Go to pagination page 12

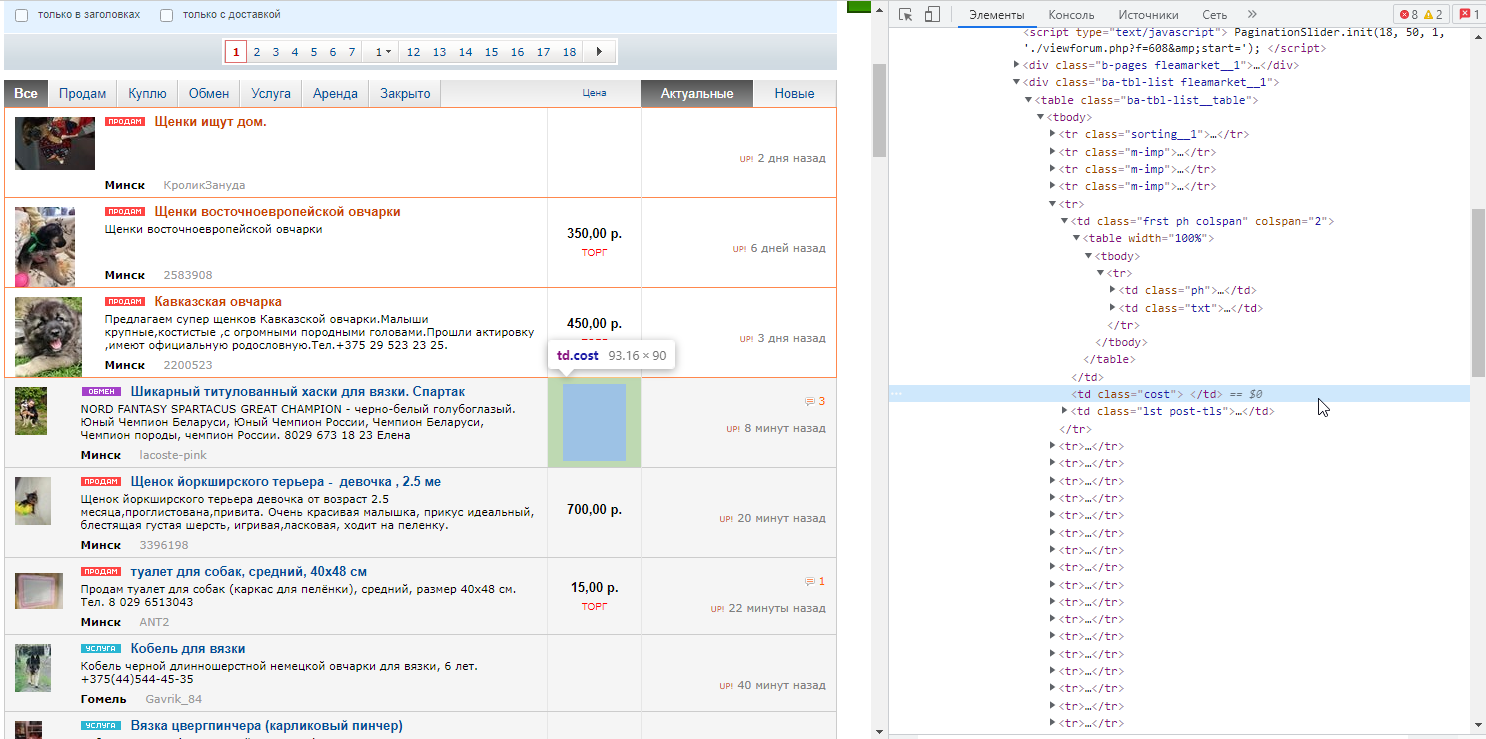413,52
